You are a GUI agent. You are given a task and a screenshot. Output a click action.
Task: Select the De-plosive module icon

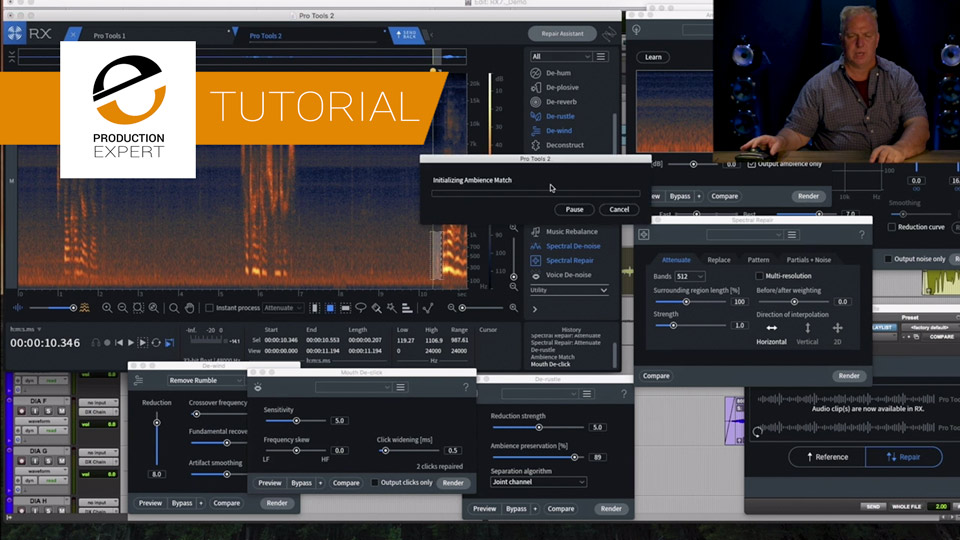click(536, 88)
